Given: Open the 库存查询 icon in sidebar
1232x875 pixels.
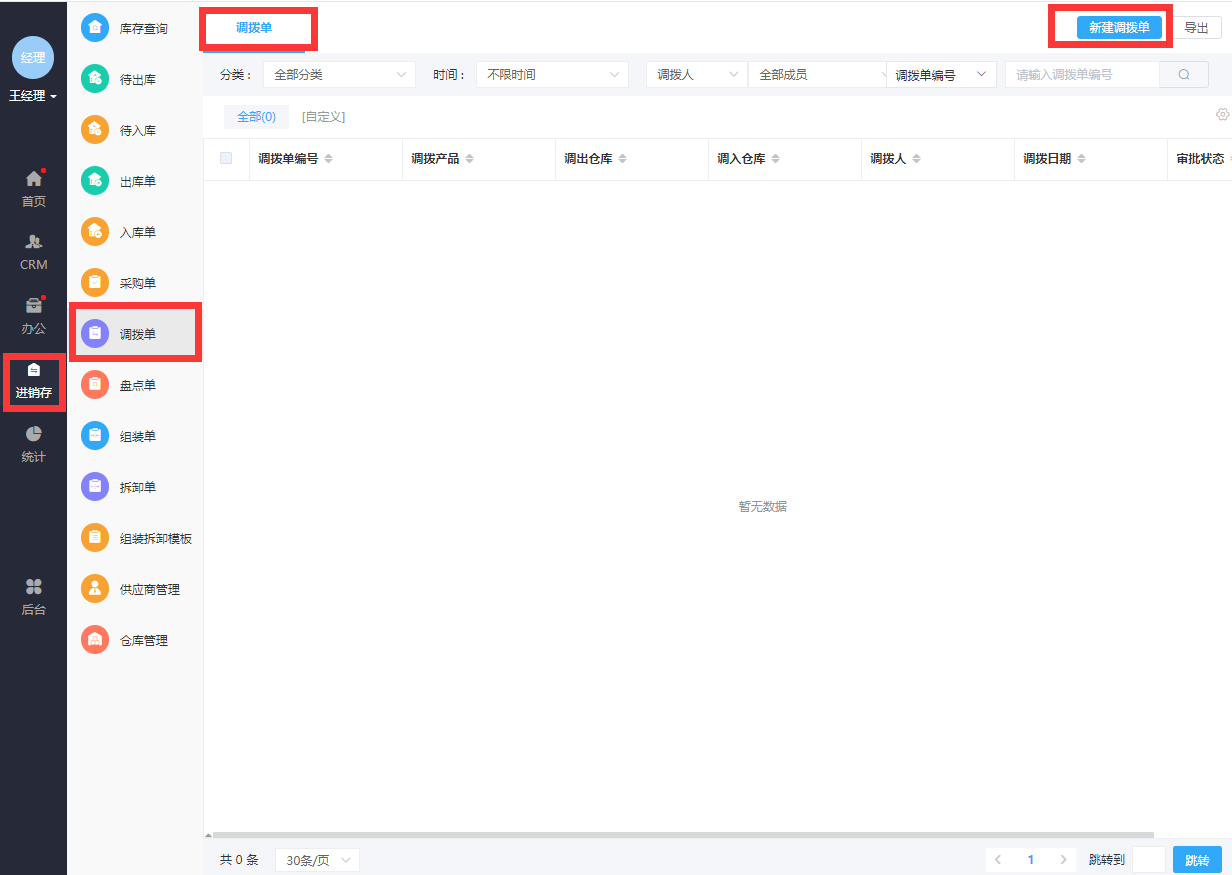Looking at the screenshot, I should [x=95, y=28].
